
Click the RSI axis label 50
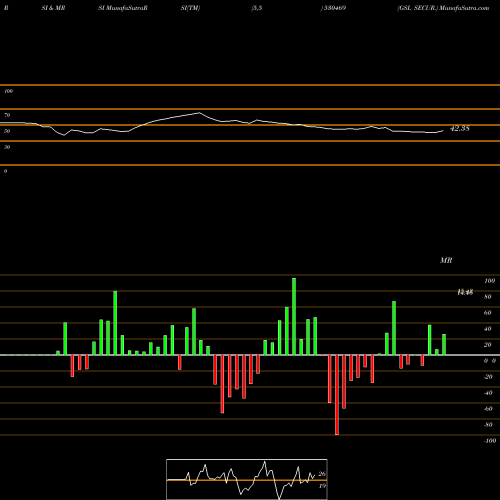click(7, 131)
